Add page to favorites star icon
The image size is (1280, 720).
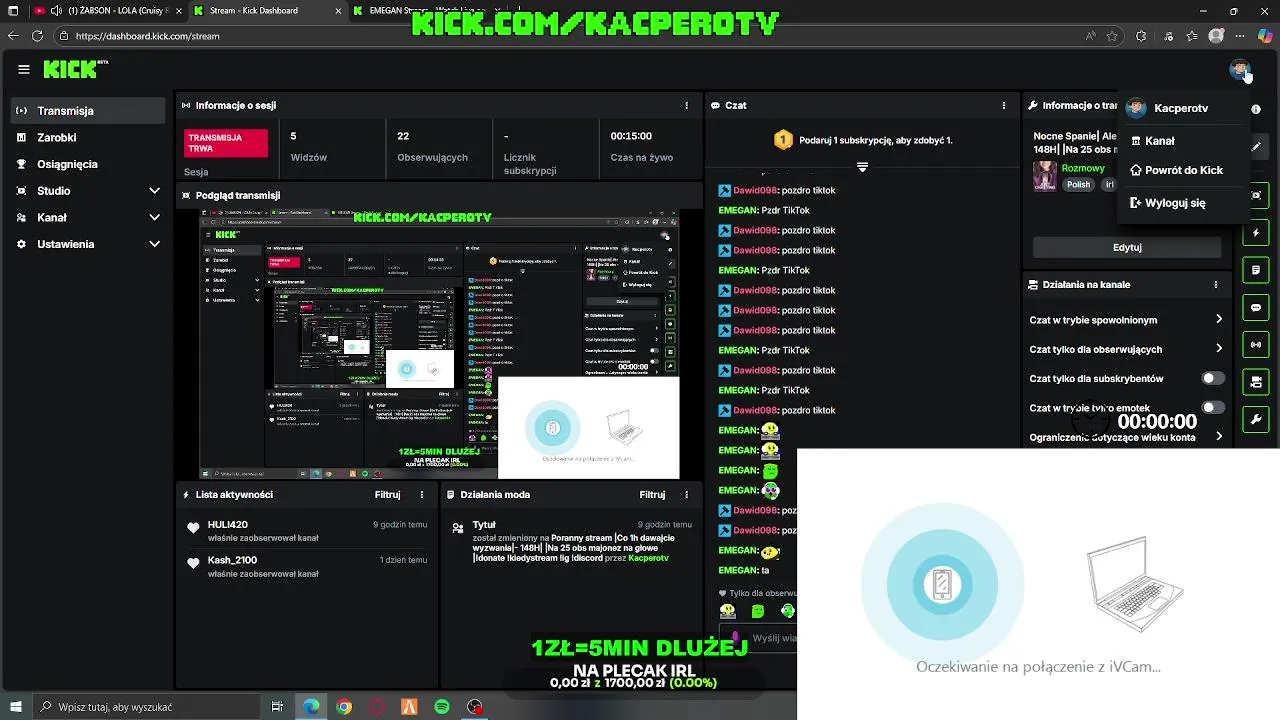pyautogui.click(x=1112, y=36)
